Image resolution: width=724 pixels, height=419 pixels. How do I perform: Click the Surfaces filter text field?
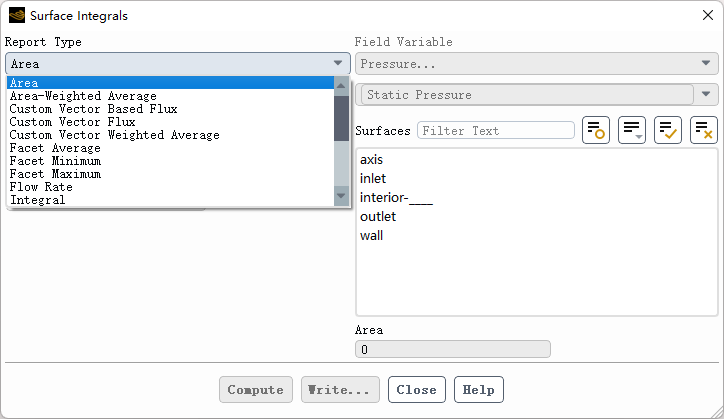pos(496,130)
